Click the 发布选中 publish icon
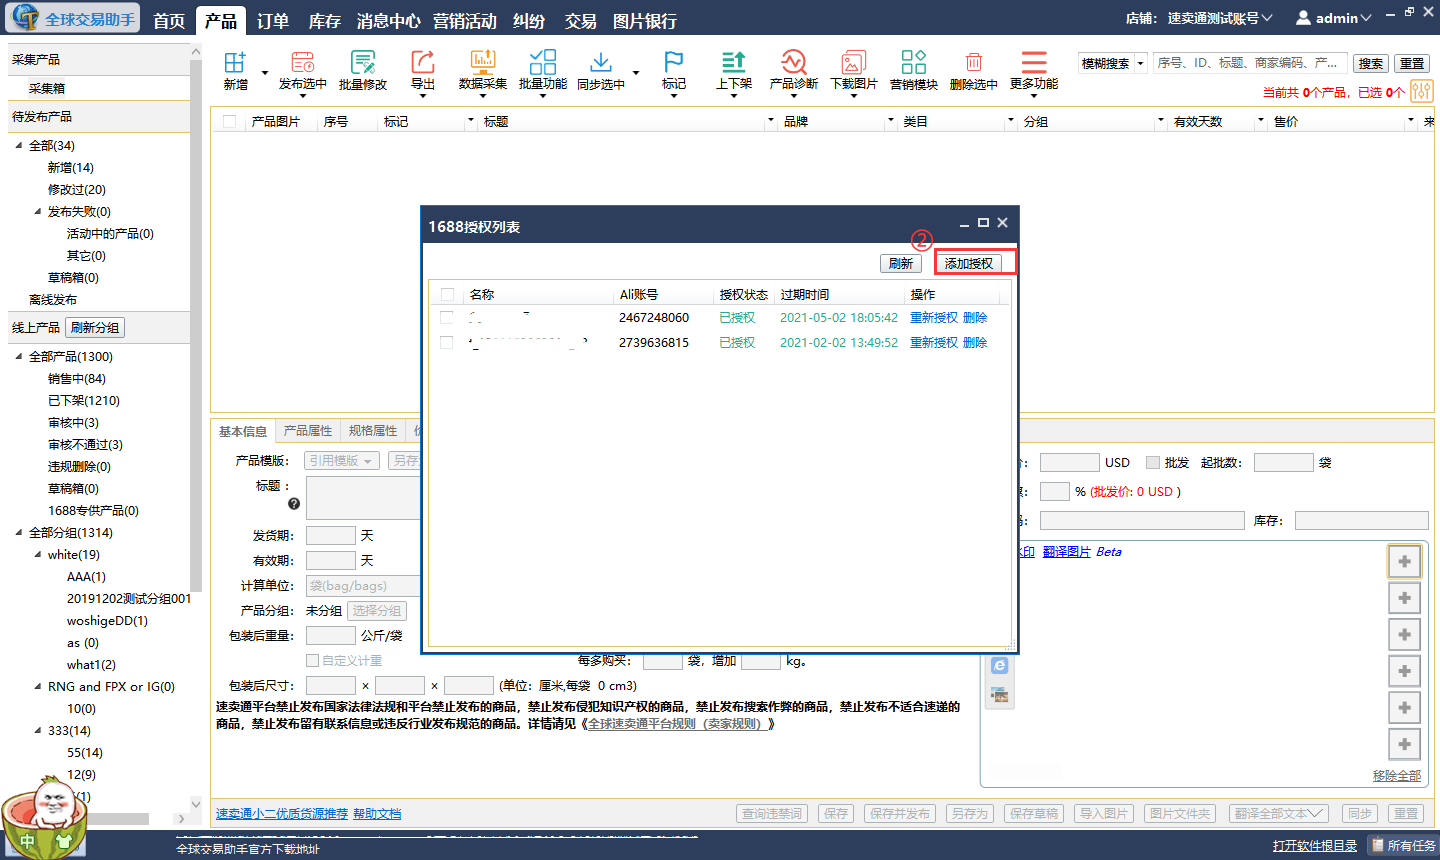1440x860 pixels. tap(302, 62)
